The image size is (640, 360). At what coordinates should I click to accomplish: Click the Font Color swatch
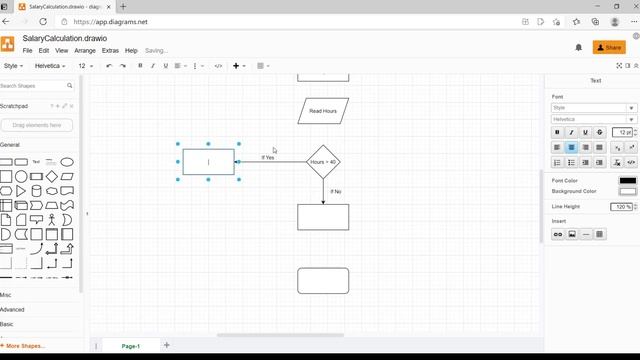point(628,180)
